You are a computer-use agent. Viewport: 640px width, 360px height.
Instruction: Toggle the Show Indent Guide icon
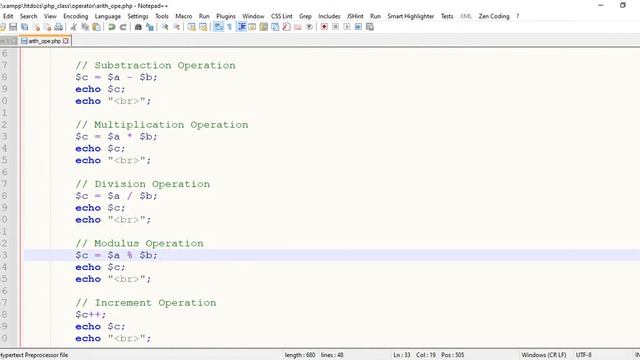click(x=242, y=27)
